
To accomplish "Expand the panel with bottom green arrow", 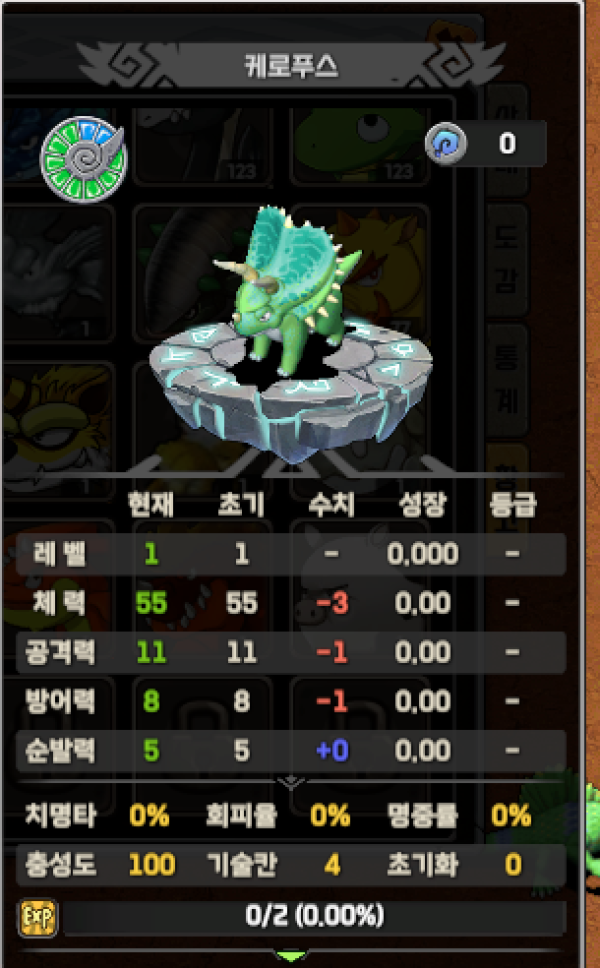I will (x=291, y=956).
